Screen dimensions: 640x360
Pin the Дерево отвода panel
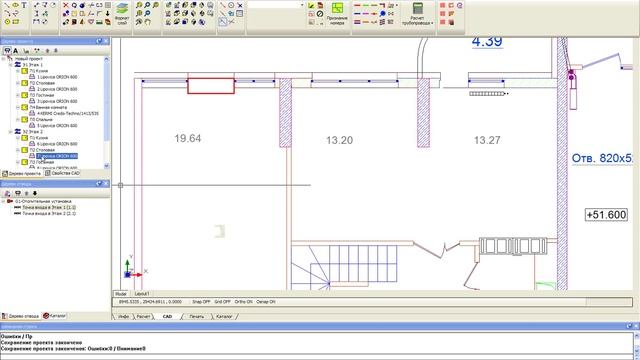click(x=99, y=184)
